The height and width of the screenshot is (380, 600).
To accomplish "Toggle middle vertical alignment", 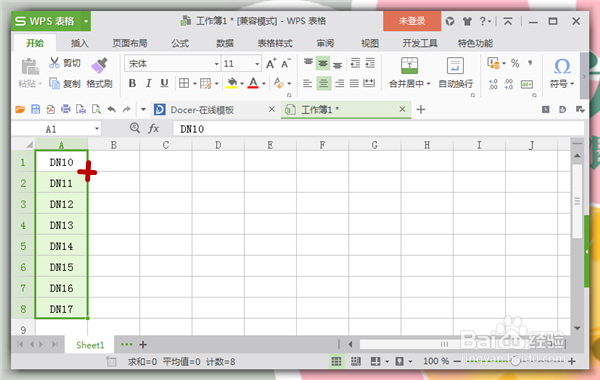I will (x=323, y=63).
